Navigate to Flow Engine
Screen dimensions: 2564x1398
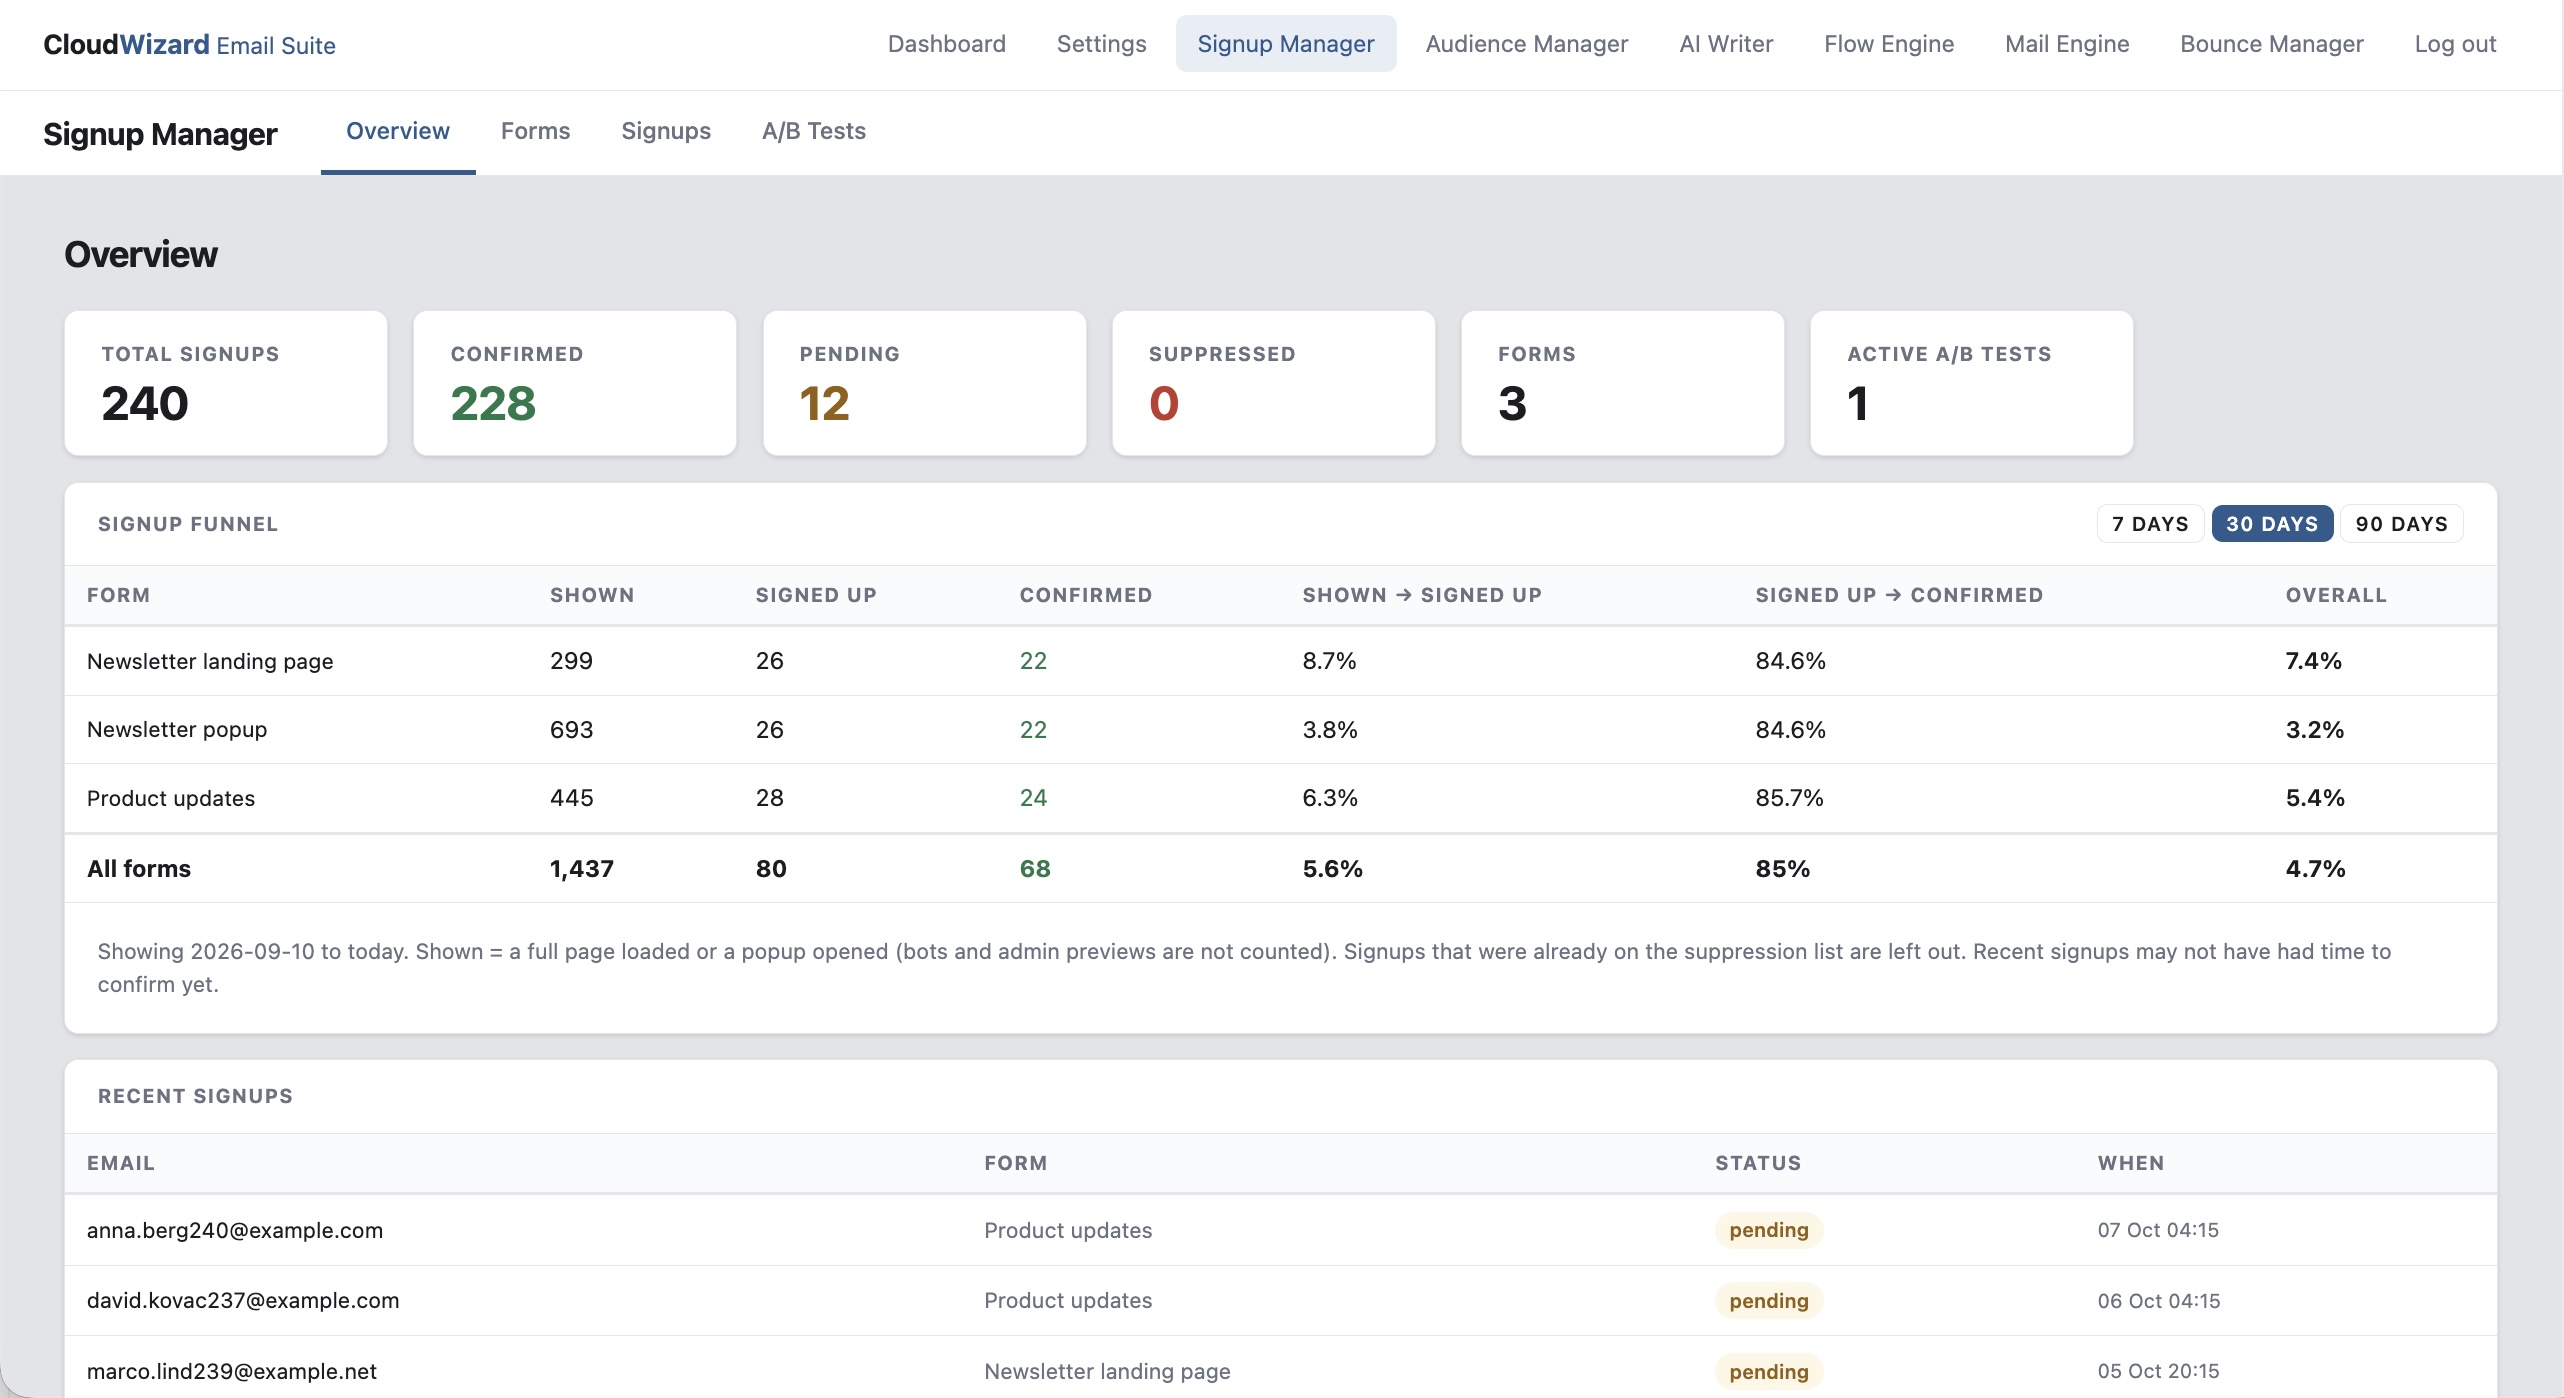(1888, 44)
